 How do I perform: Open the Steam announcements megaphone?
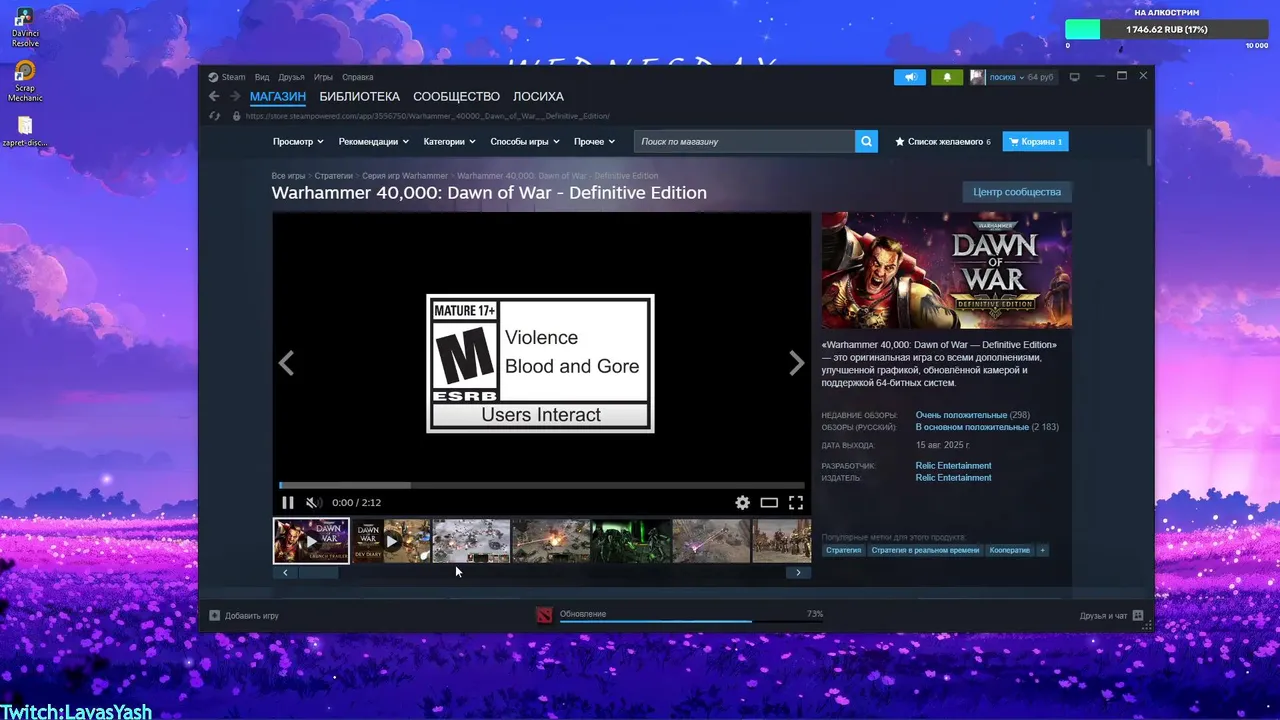click(910, 77)
